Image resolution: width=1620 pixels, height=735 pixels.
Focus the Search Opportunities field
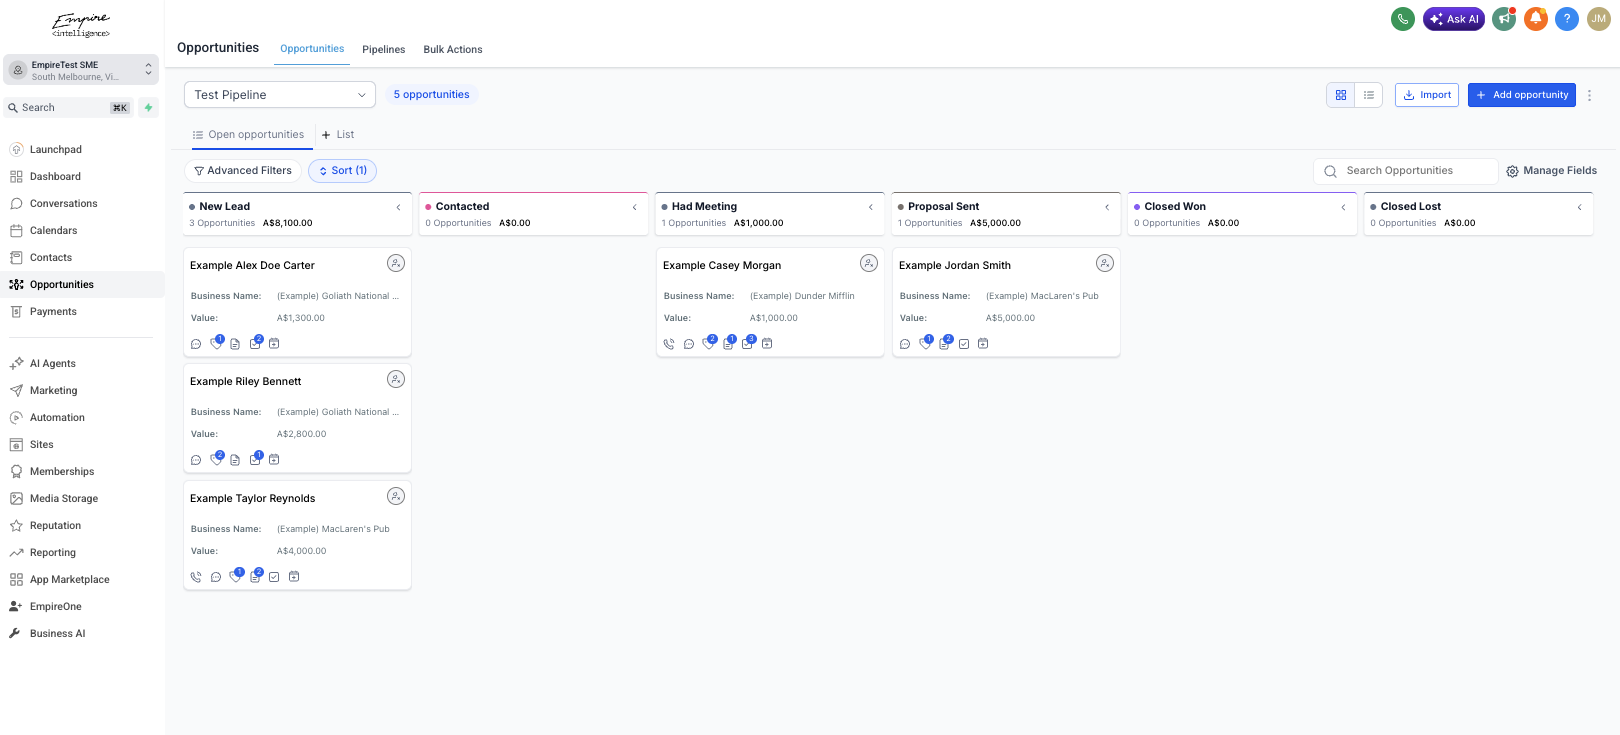tap(1406, 171)
